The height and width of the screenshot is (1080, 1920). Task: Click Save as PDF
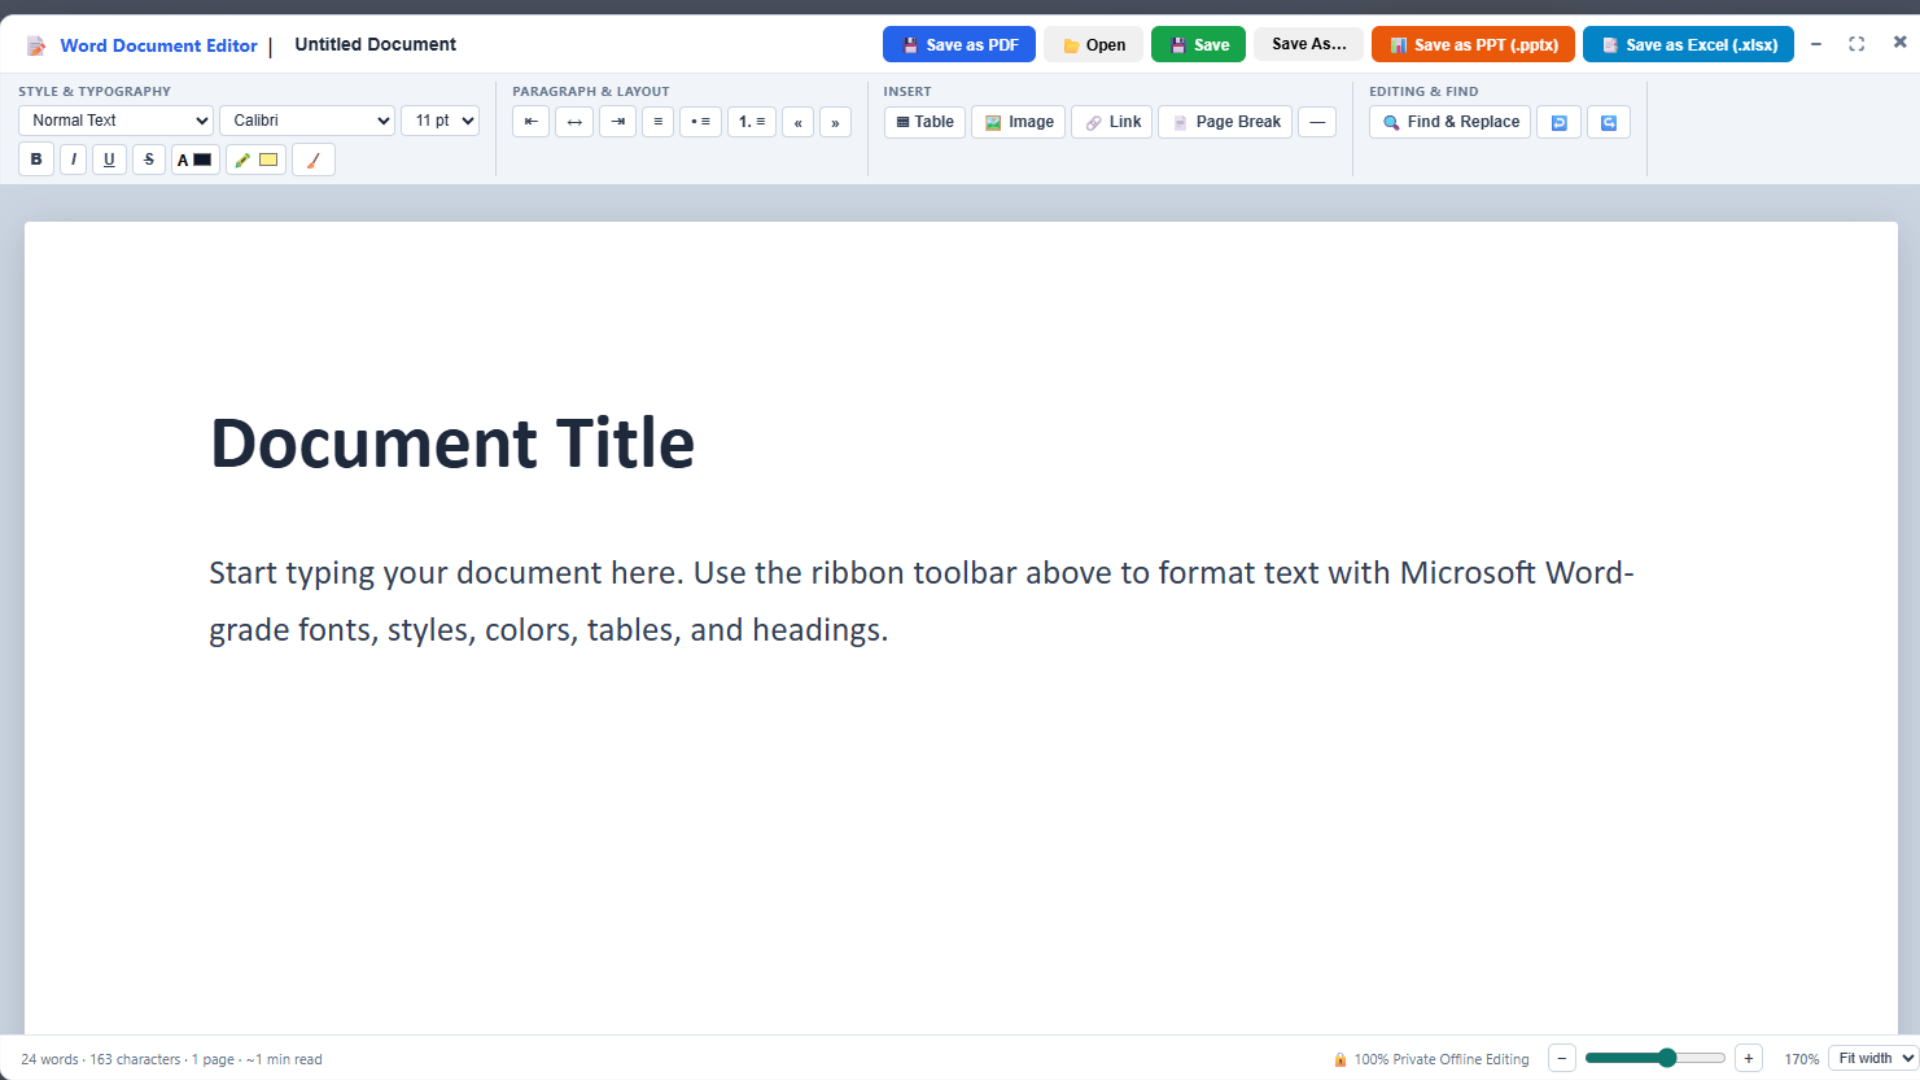(959, 44)
